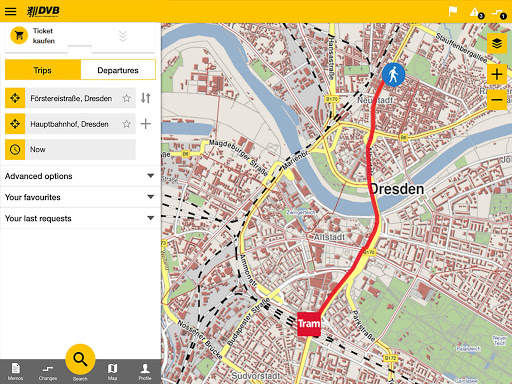This screenshot has width=512, height=384.
Task: Open the hamburger menu
Action: pos(10,11)
